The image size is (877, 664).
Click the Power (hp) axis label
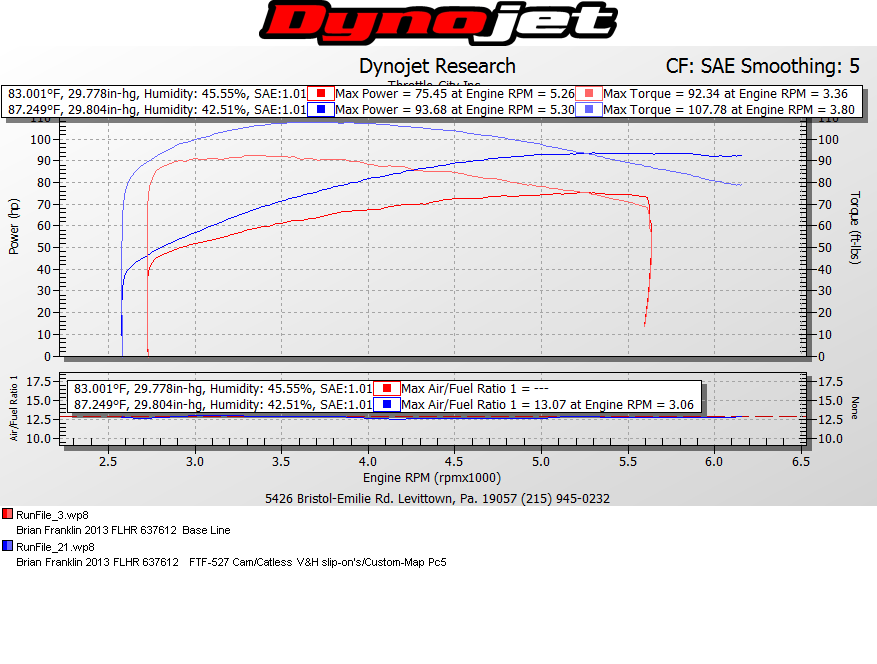[14, 227]
